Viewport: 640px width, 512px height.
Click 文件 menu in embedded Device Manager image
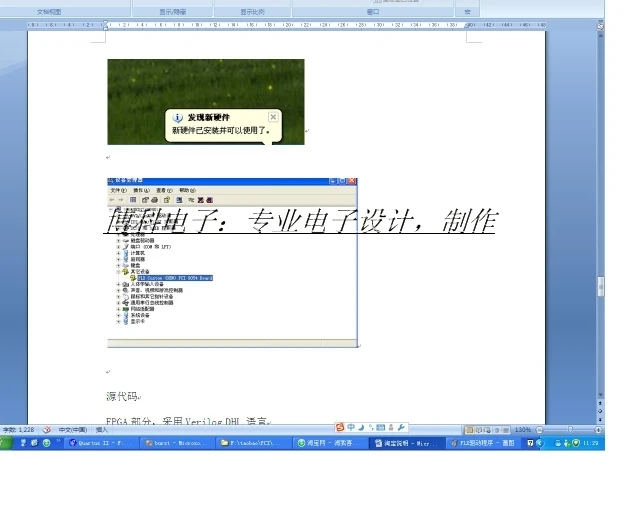click(x=118, y=191)
